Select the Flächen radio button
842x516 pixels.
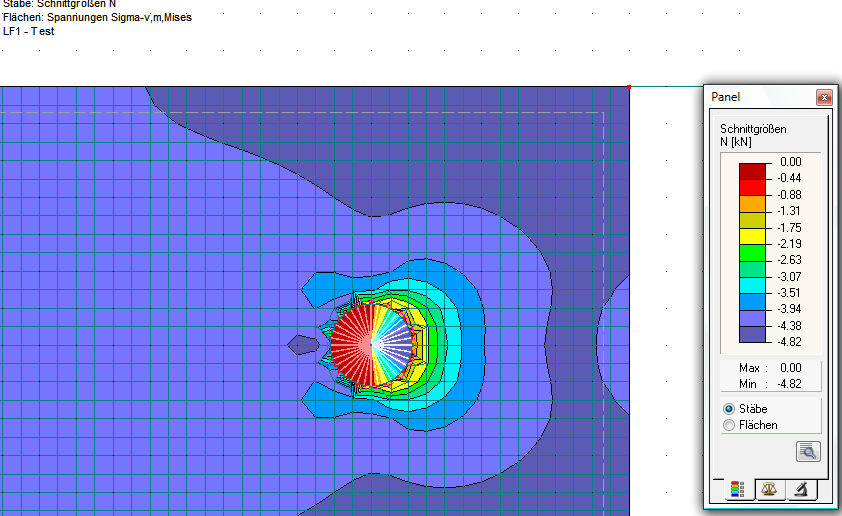[x=729, y=425]
